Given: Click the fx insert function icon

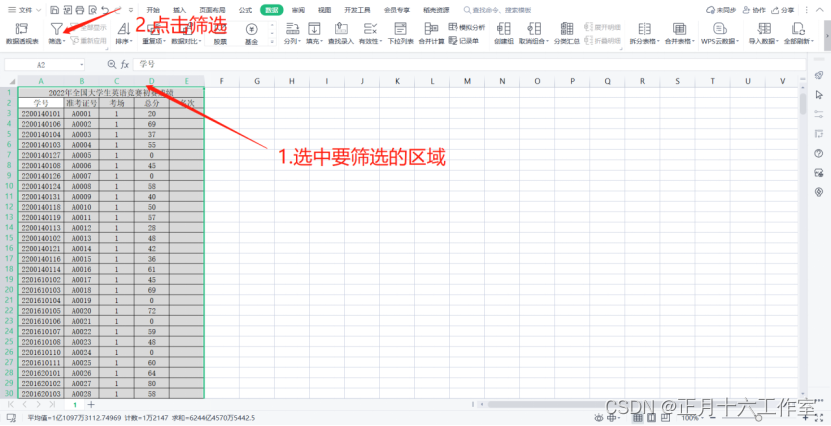Looking at the screenshot, I should tap(125, 64).
